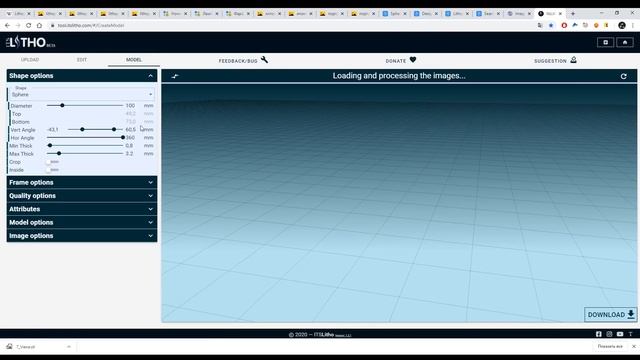Expand the Attributes panel
The height and width of the screenshot is (360, 640).
coord(82,209)
